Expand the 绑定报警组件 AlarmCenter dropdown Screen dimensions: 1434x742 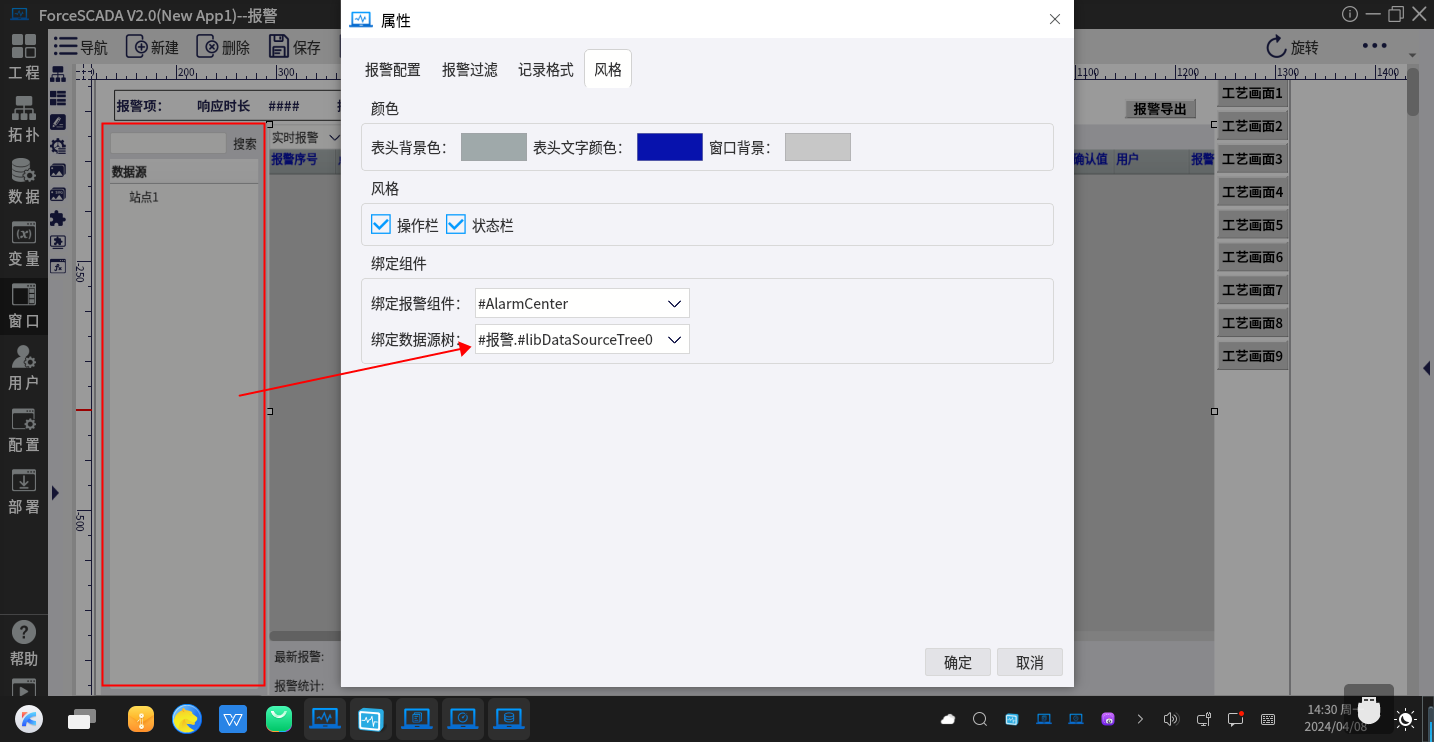pyautogui.click(x=675, y=303)
